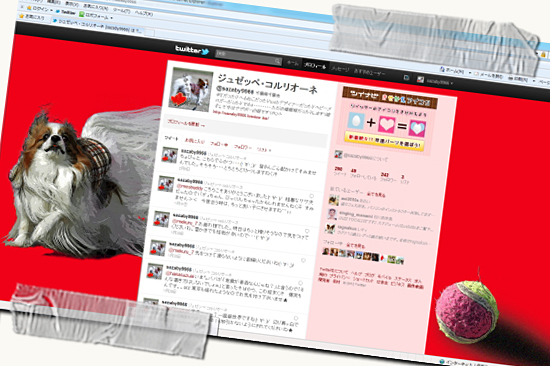Select the フォロワー tab
The width and height of the screenshot is (550, 366).
pos(242,147)
